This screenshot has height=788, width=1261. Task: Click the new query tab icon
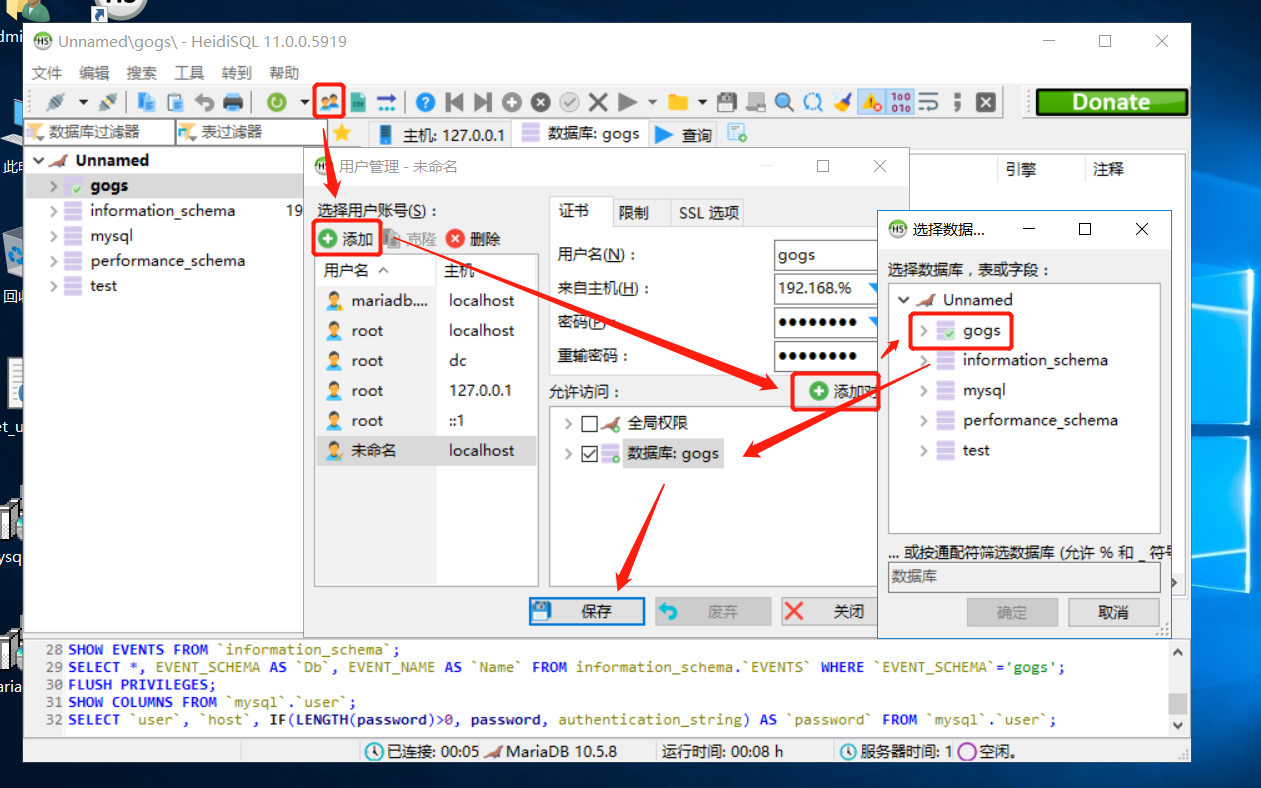pos(737,133)
